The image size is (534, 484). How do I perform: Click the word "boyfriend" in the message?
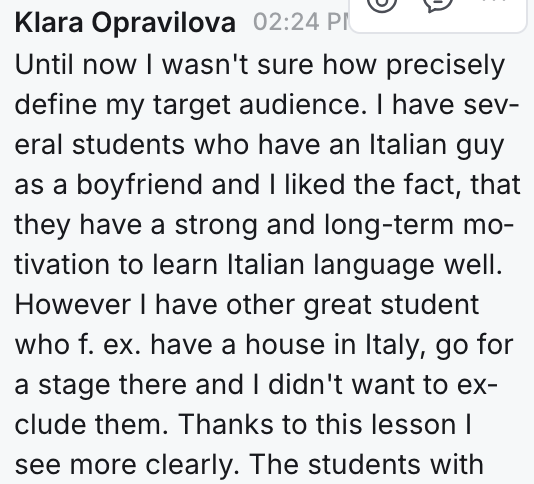coord(139,187)
